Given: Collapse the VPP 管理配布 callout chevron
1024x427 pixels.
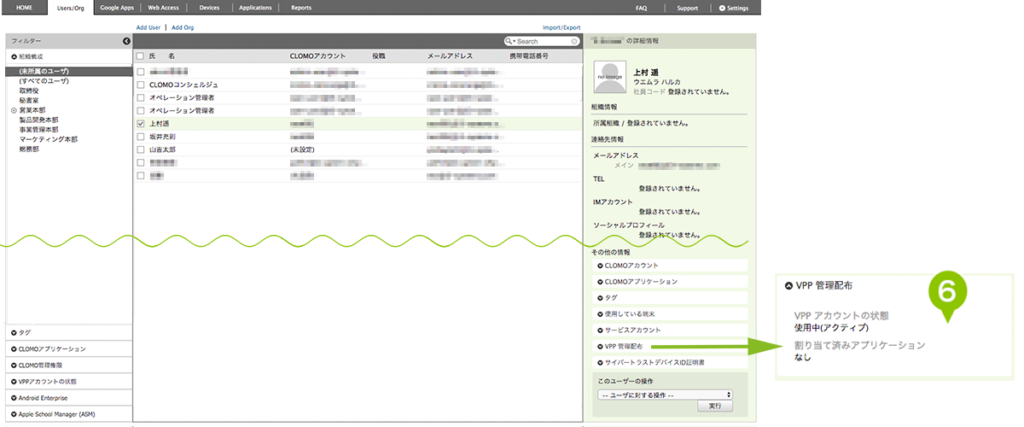Looking at the screenshot, I should pos(789,285).
